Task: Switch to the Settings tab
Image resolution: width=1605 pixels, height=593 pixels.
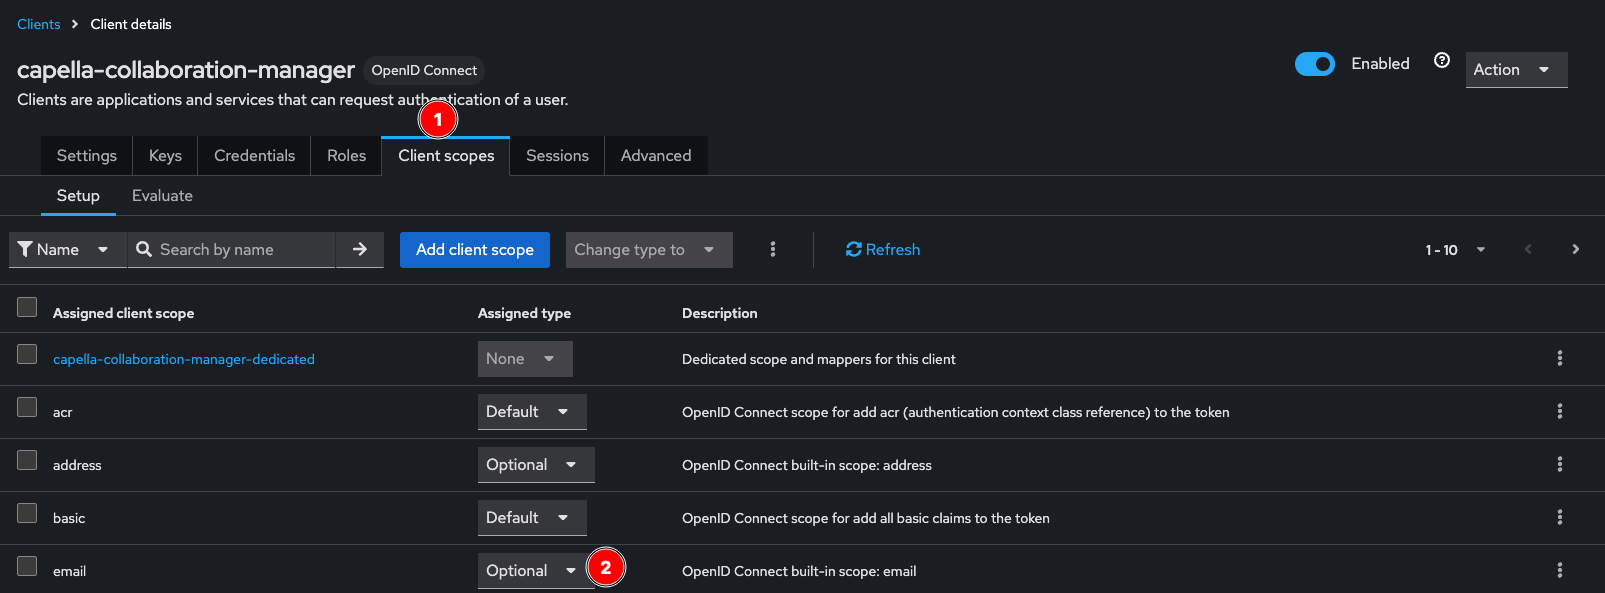Action: tap(87, 156)
